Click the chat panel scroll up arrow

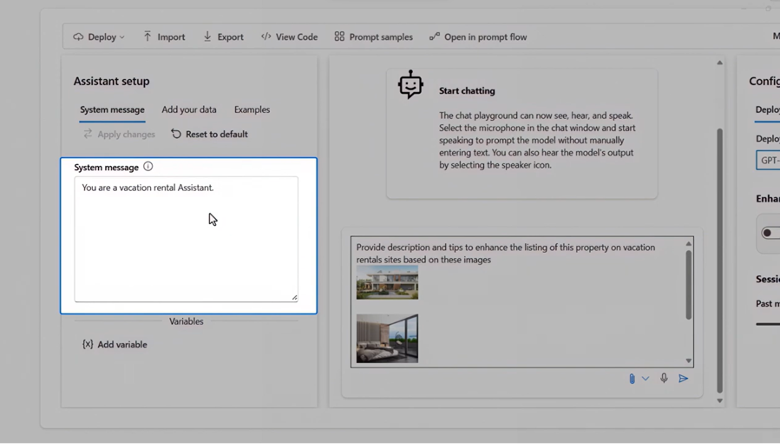[720, 63]
